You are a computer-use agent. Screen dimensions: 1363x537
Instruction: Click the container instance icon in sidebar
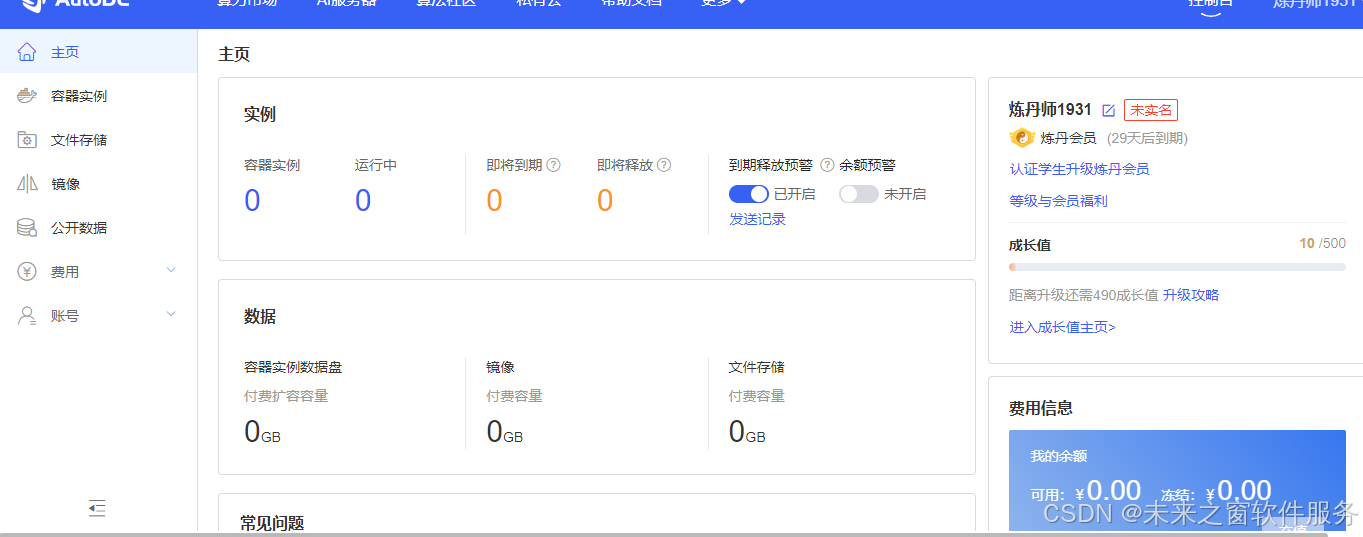(x=27, y=96)
